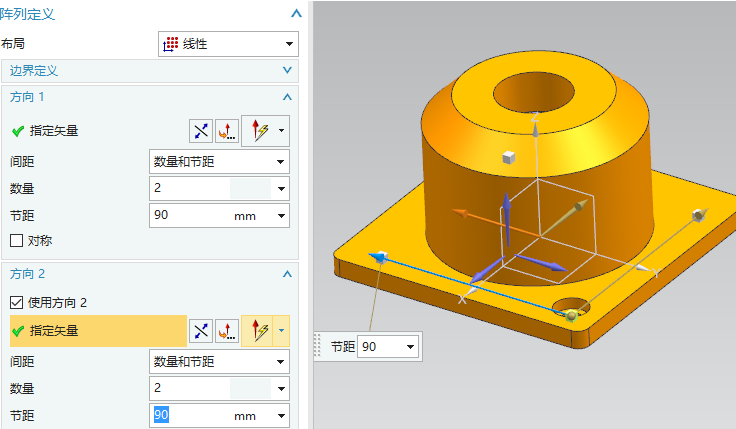The width and height of the screenshot is (736, 429).
Task: Uncheck the 使用方向 2 checkbox
Action: 16,302
